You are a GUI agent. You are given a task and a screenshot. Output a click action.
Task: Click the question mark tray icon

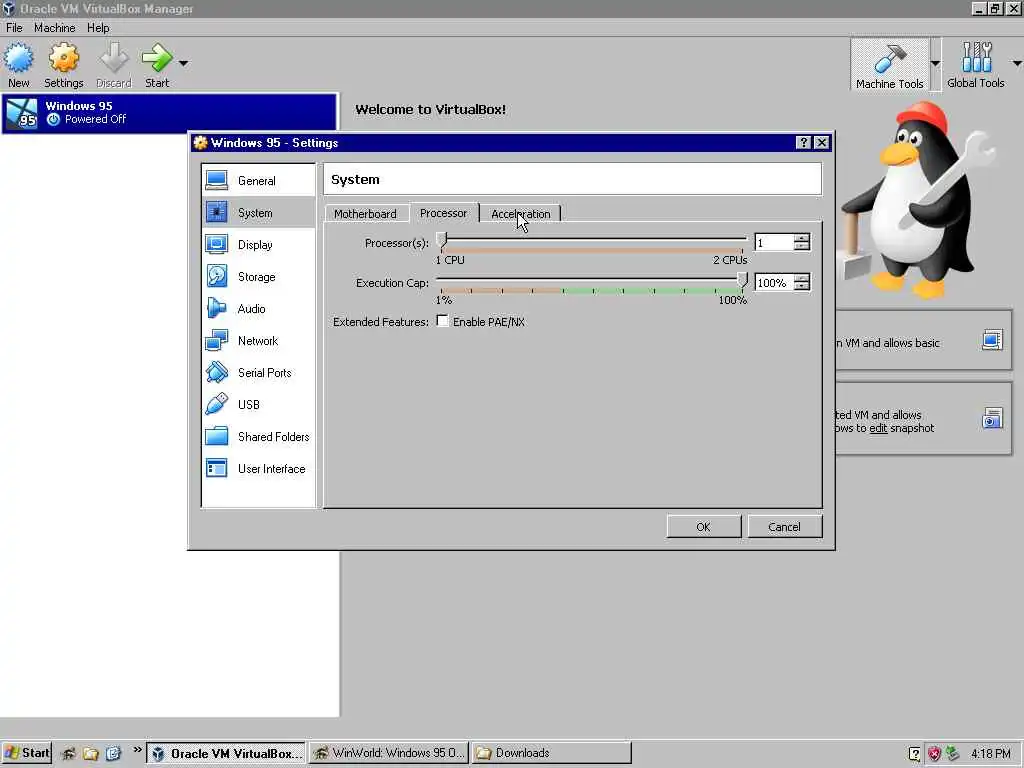tap(914, 754)
